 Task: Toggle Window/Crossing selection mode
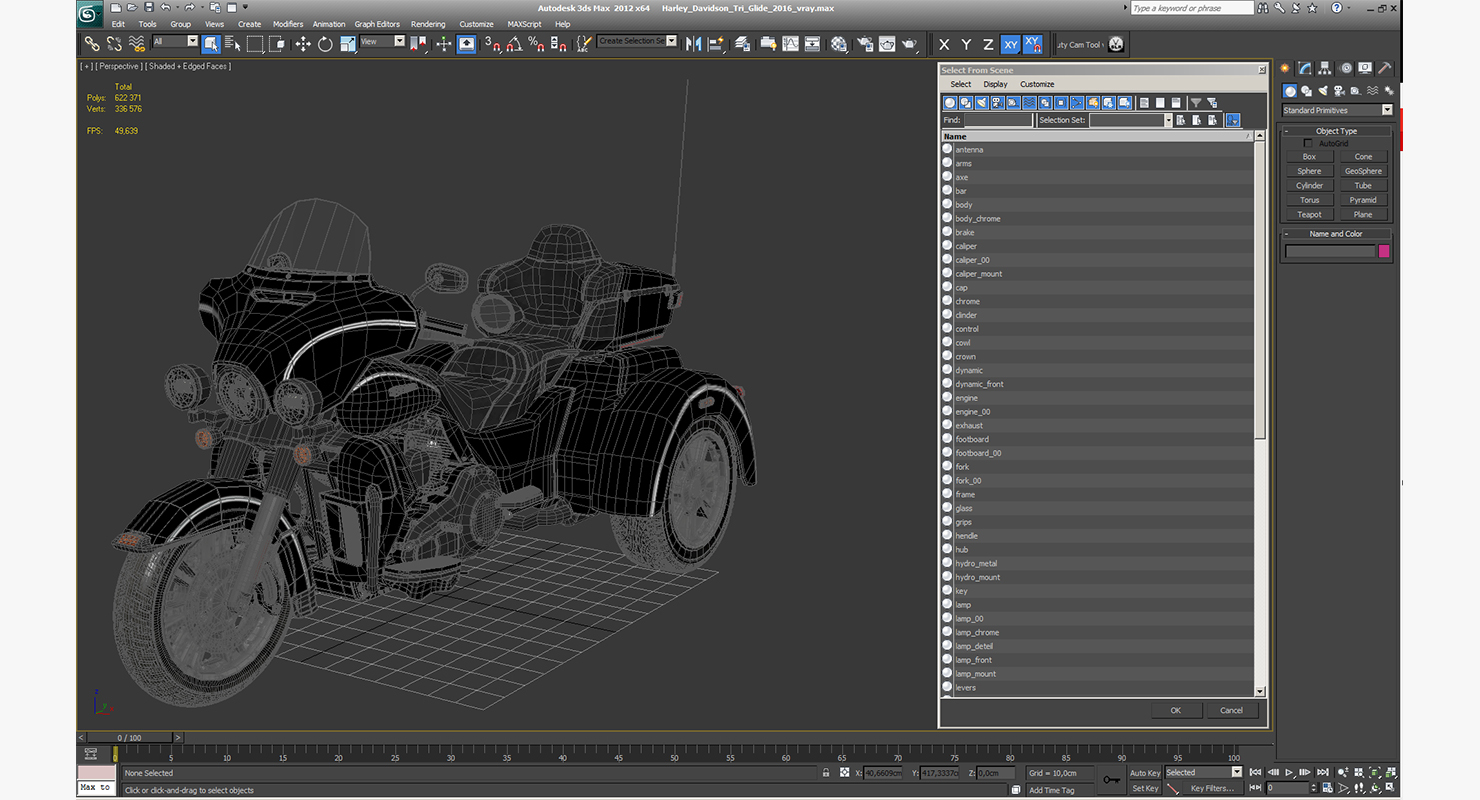277,44
